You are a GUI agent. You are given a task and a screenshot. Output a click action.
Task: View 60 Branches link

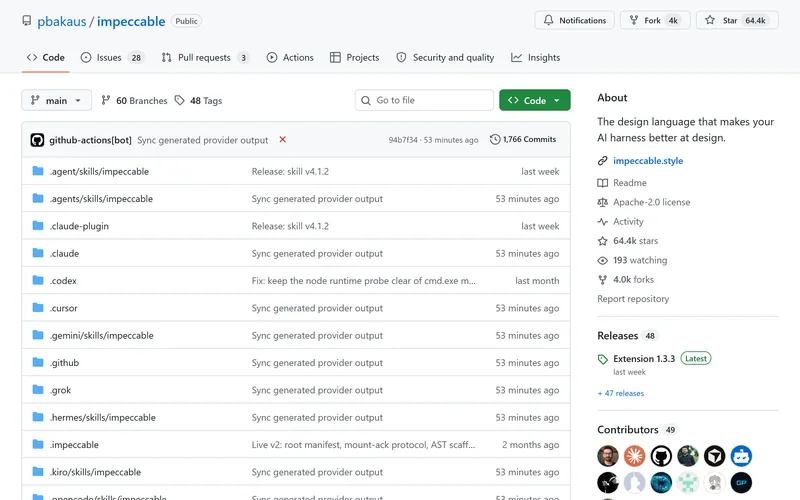[x=134, y=101]
